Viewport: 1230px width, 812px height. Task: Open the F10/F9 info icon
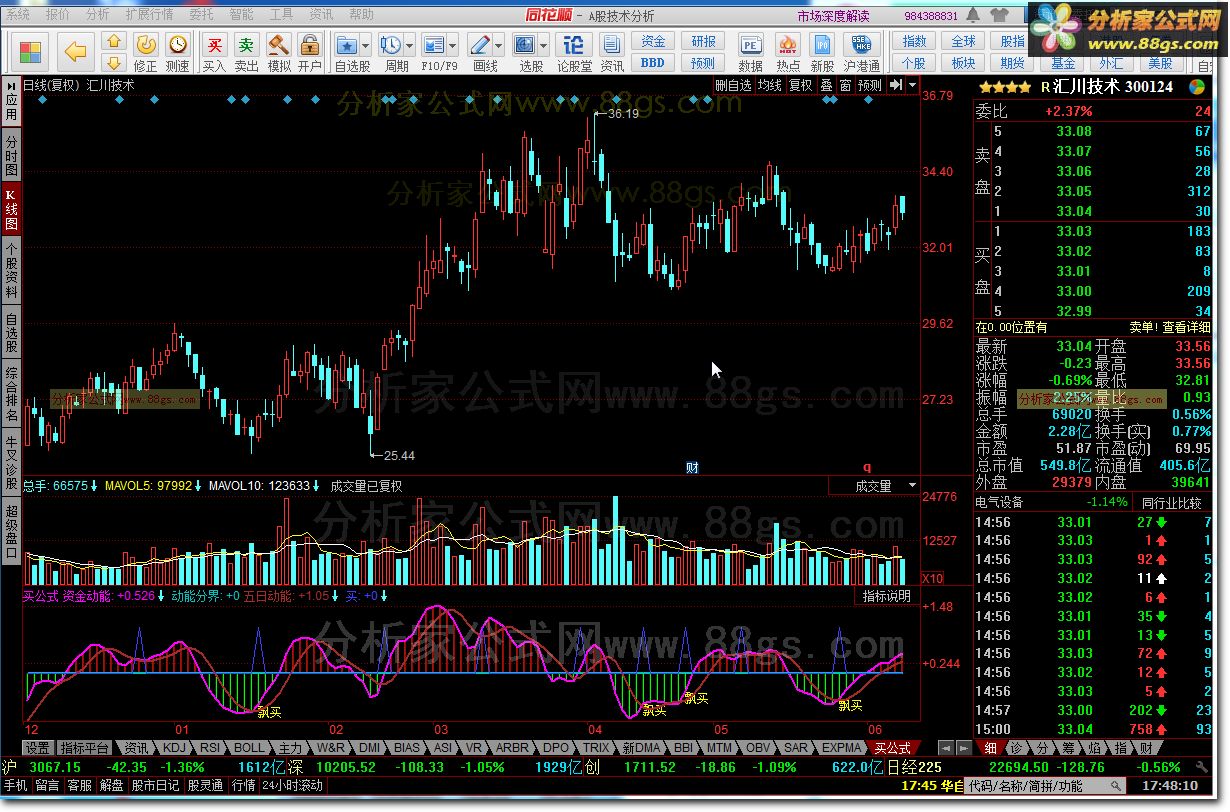[434, 45]
